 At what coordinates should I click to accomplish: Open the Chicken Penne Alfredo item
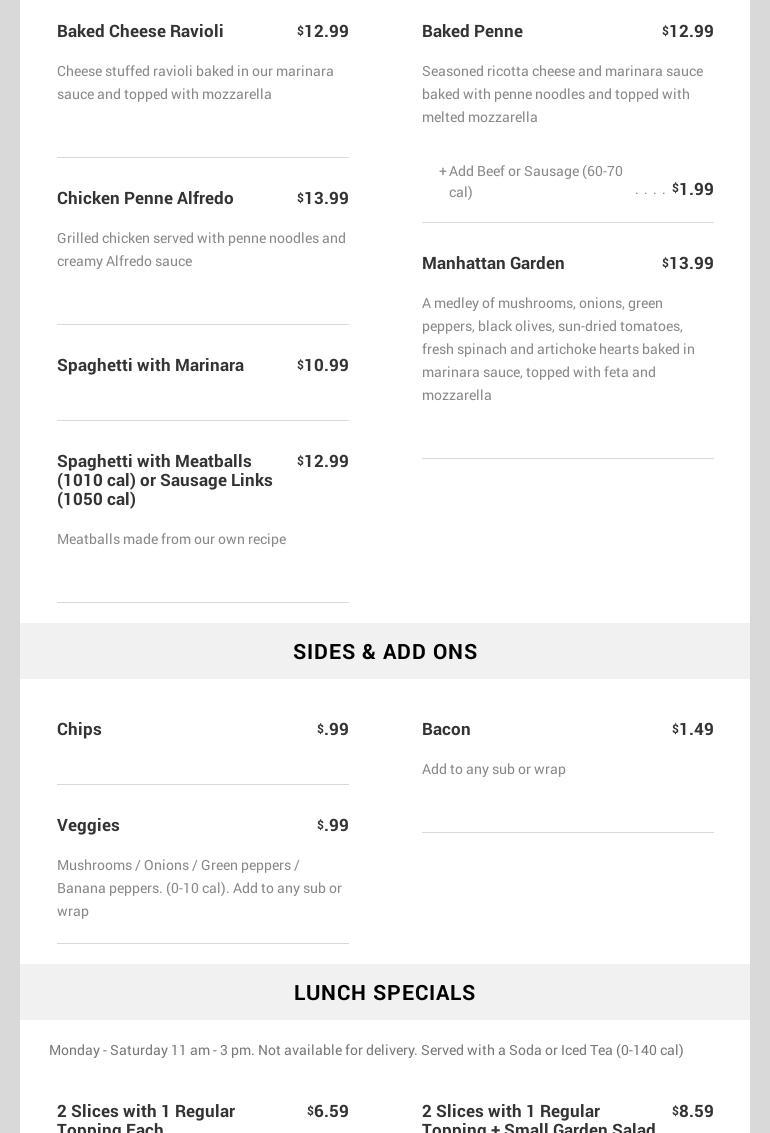pyautogui.click(x=145, y=198)
